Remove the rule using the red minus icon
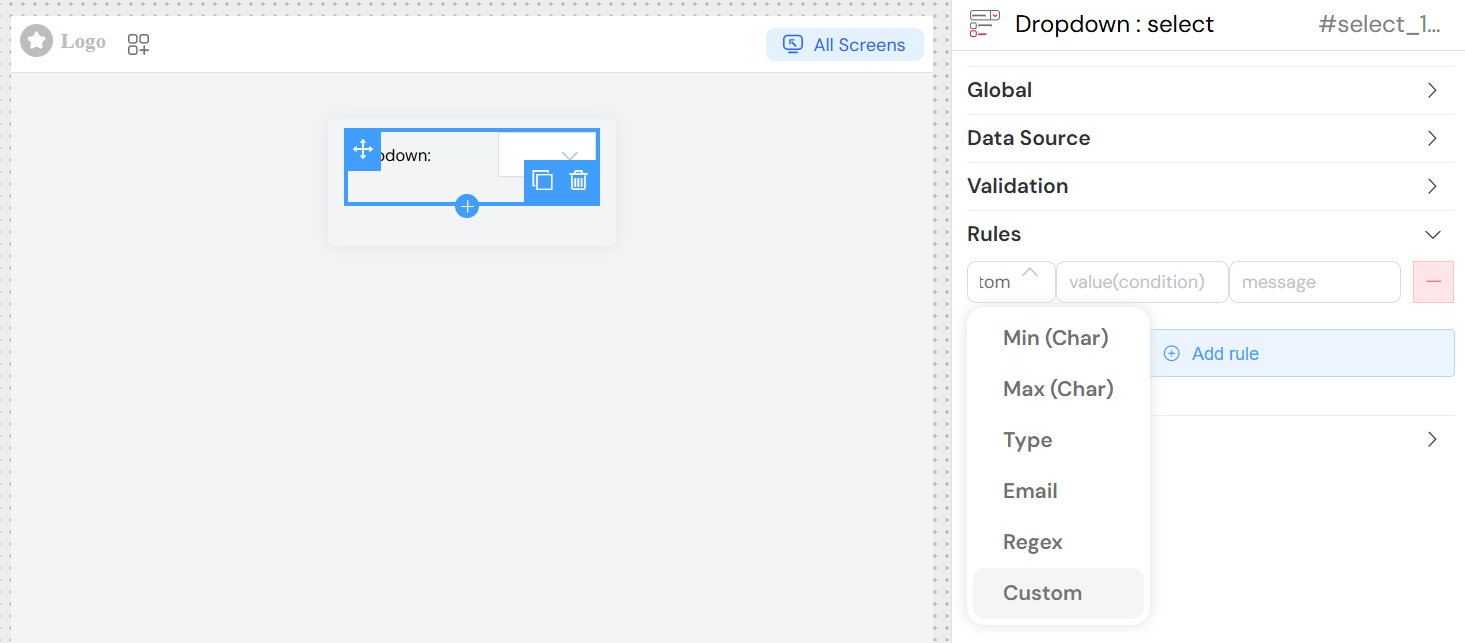The height and width of the screenshot is (643, 1465). [1433, 282]
